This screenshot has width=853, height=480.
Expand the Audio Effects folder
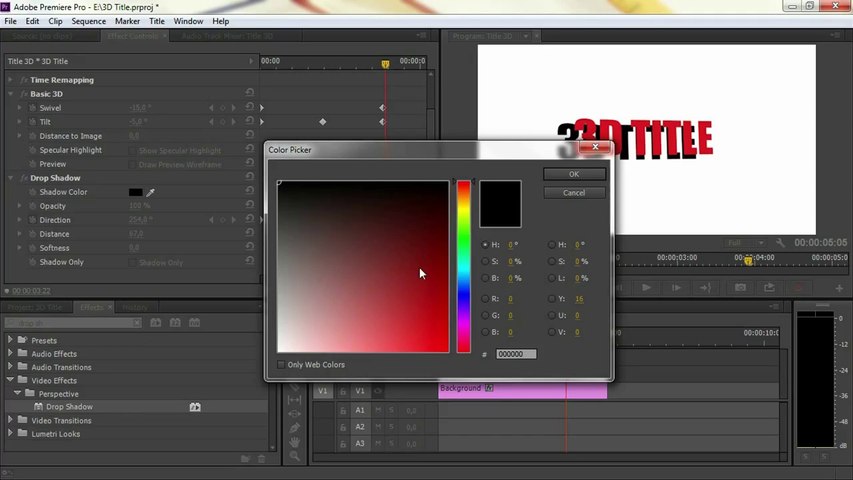(x=10, y=353)
